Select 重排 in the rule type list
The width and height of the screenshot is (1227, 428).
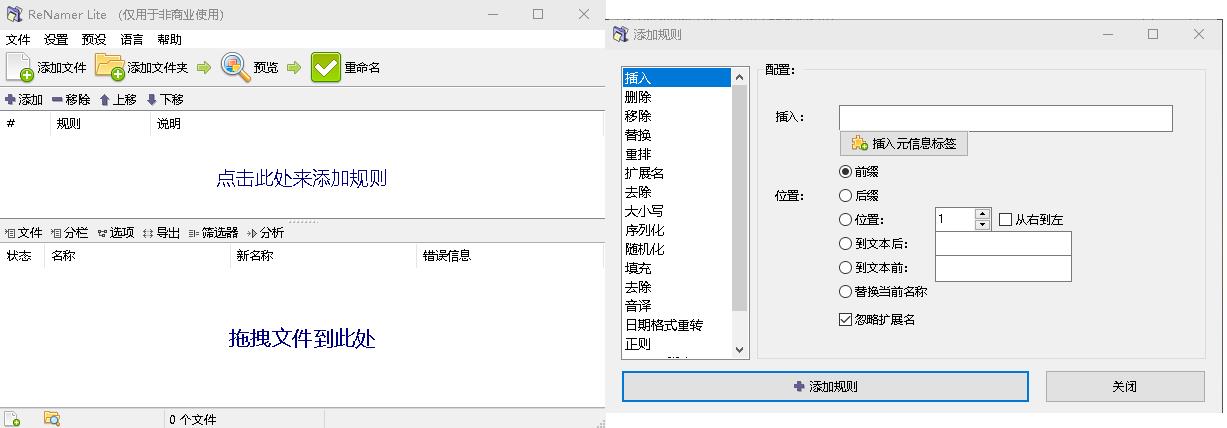[x=677, y=154]
